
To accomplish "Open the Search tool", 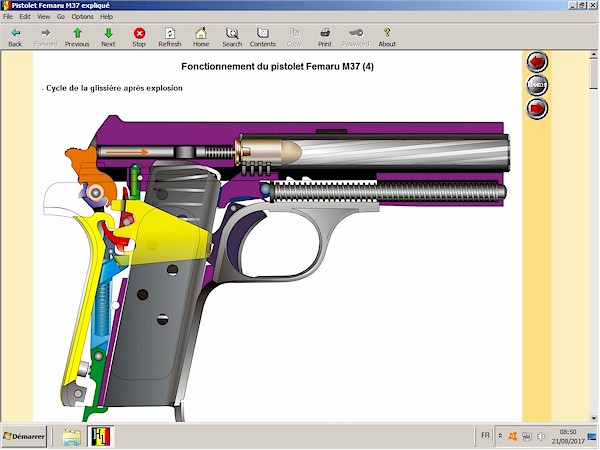I will [232, 38].
